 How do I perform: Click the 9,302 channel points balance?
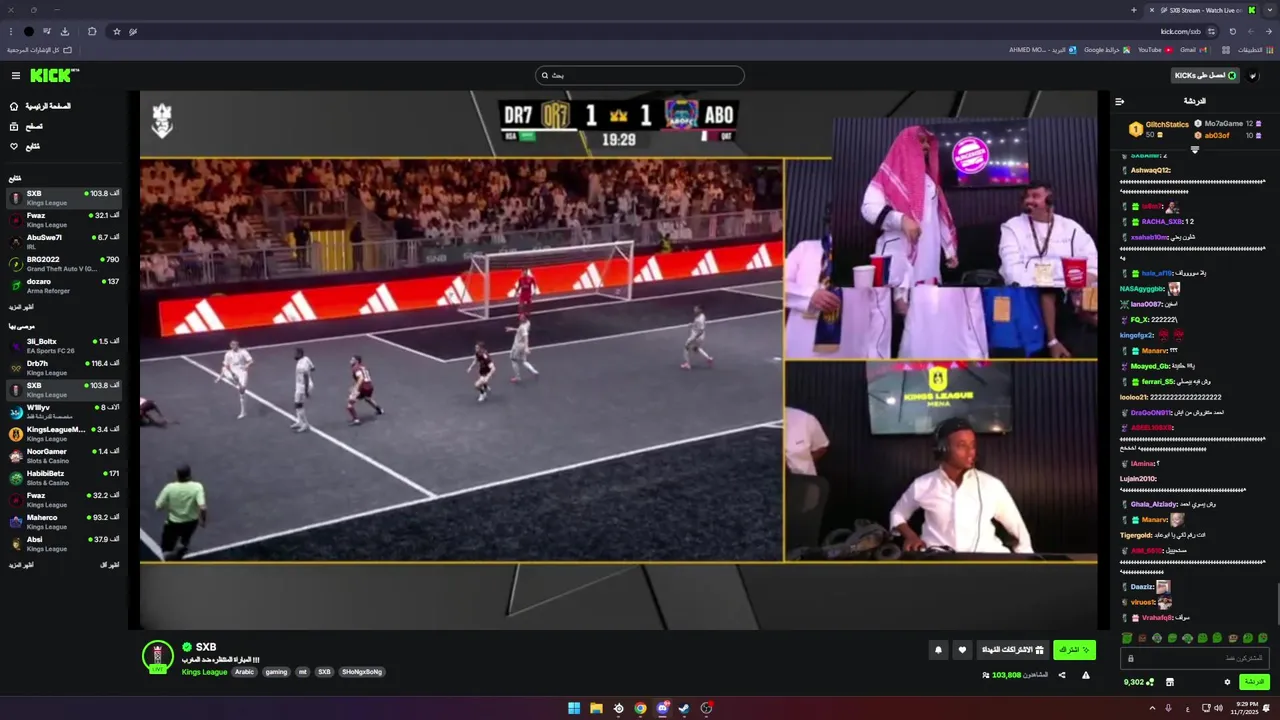point(1138,682)
